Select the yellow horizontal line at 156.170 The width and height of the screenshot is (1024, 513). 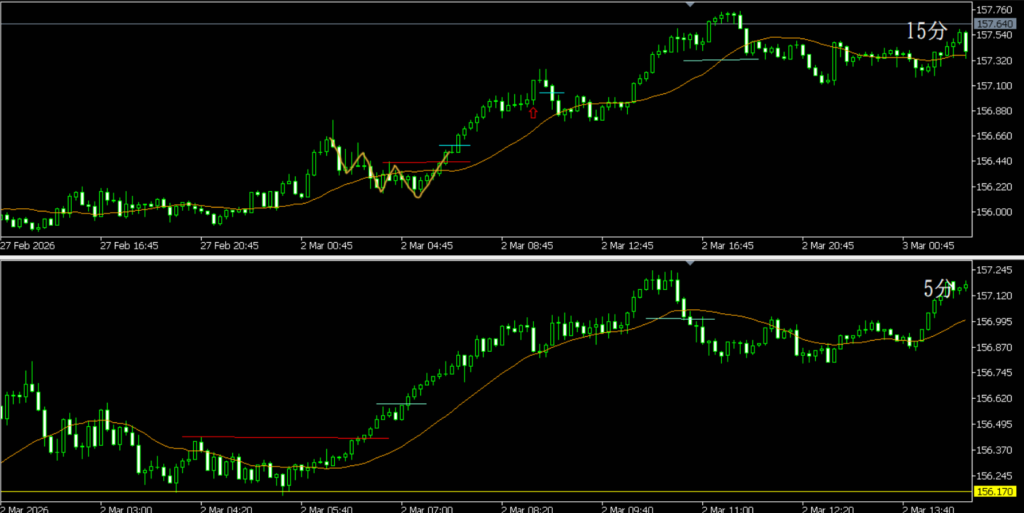click(500, 491)
